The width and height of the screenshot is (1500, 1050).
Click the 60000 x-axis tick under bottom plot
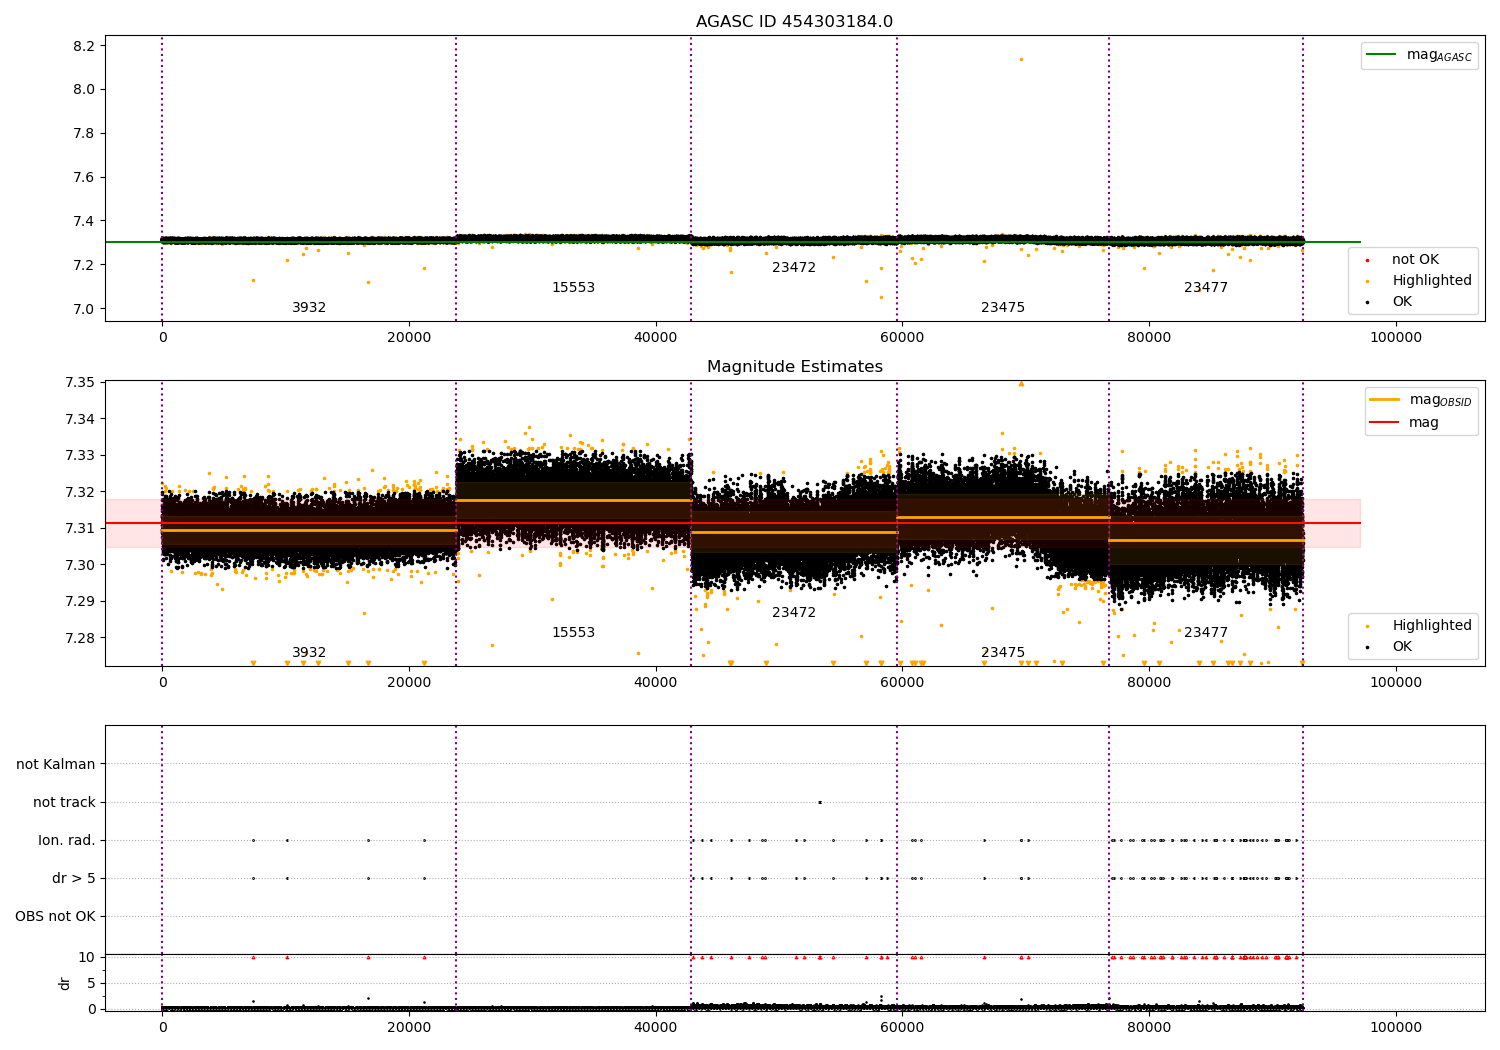902,1028
